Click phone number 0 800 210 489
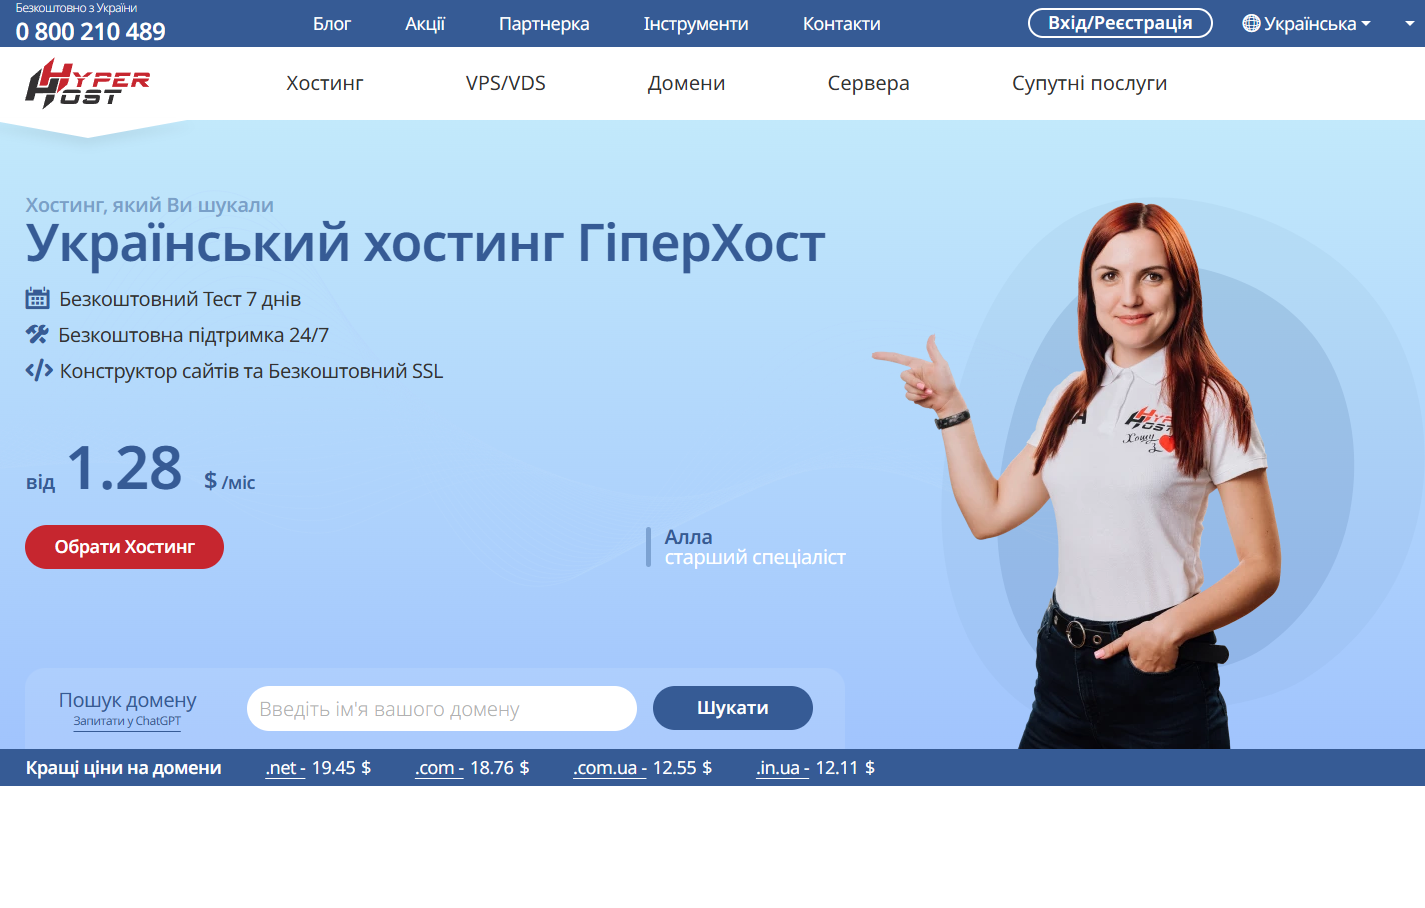This screenshot has height=908, width=1425. (91, 32)
